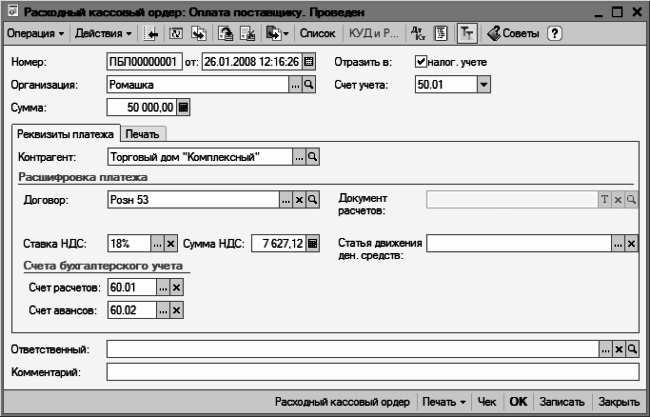The image size is (650, 417).
Task: Click the Комментарий input field
Action: click(373, 372)
